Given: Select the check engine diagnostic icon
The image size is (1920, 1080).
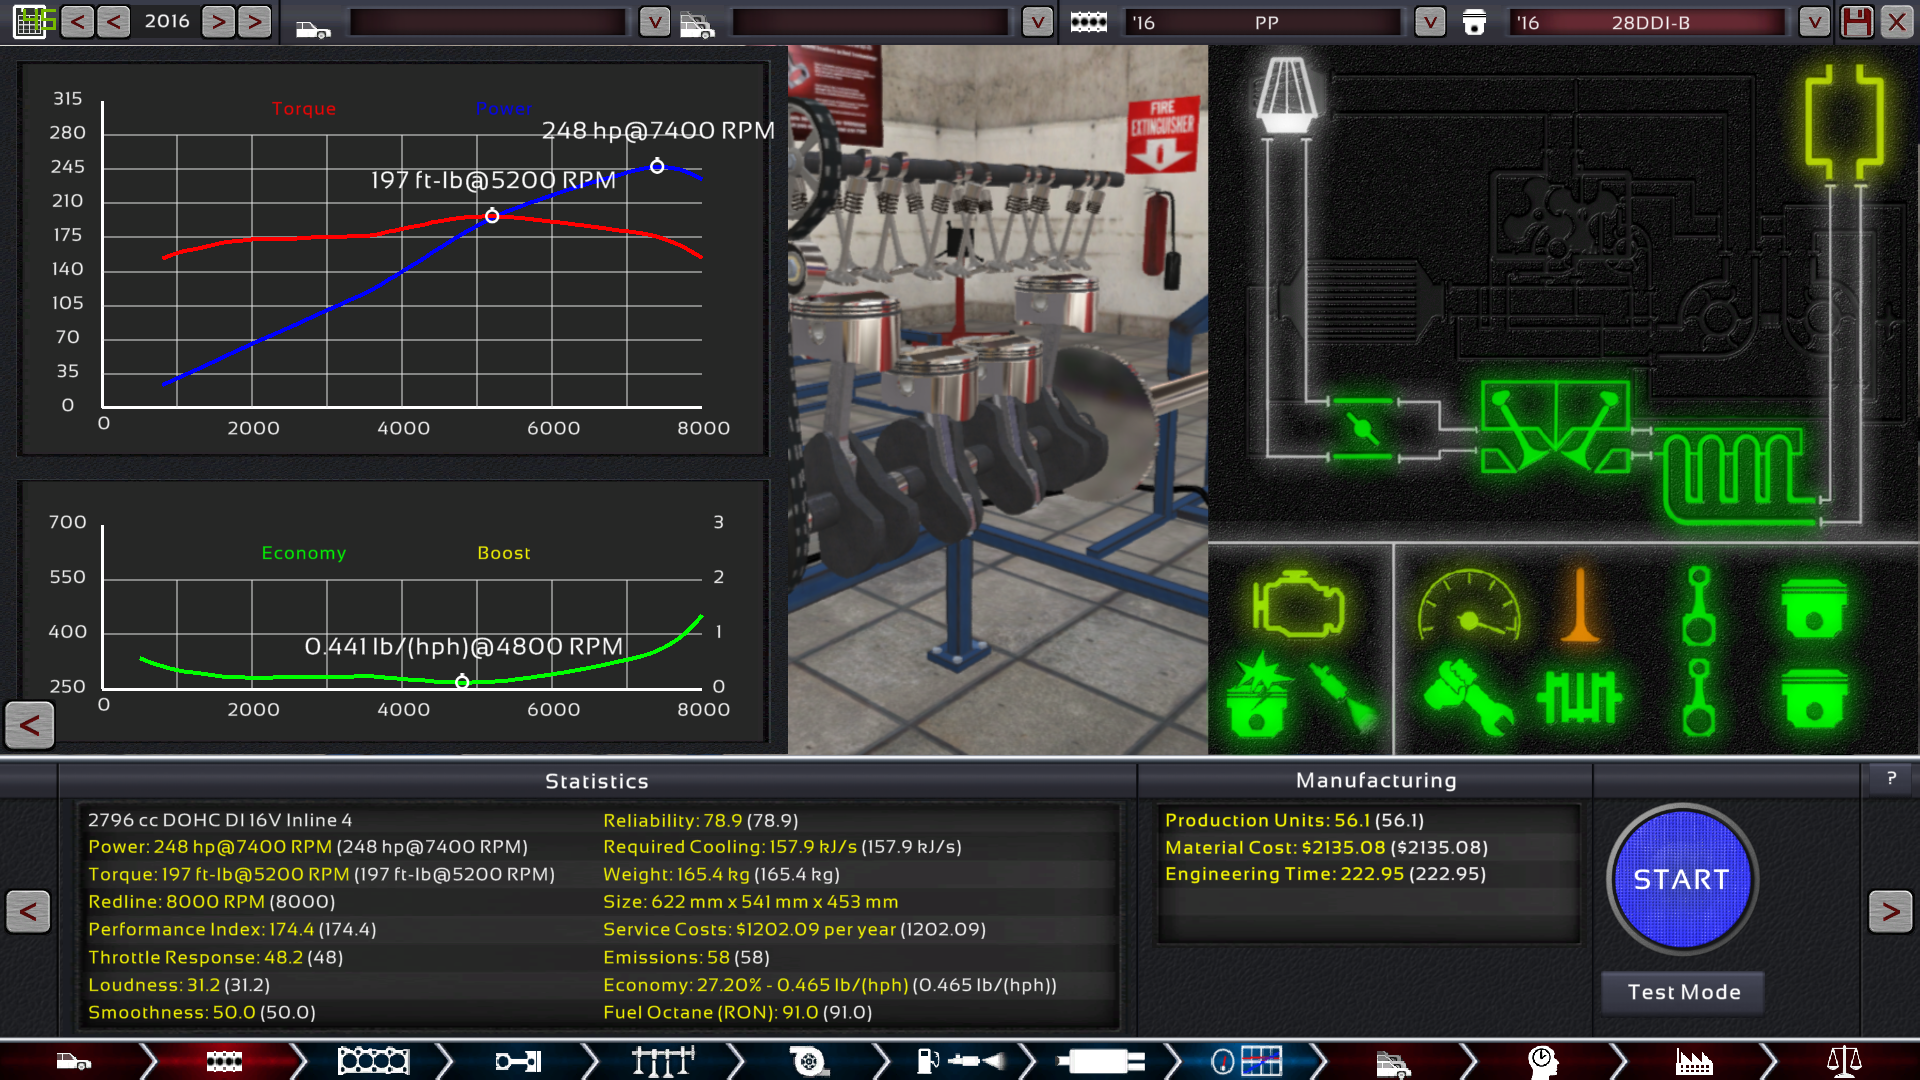Looking at the screenshot, I should coord(1298,604).
